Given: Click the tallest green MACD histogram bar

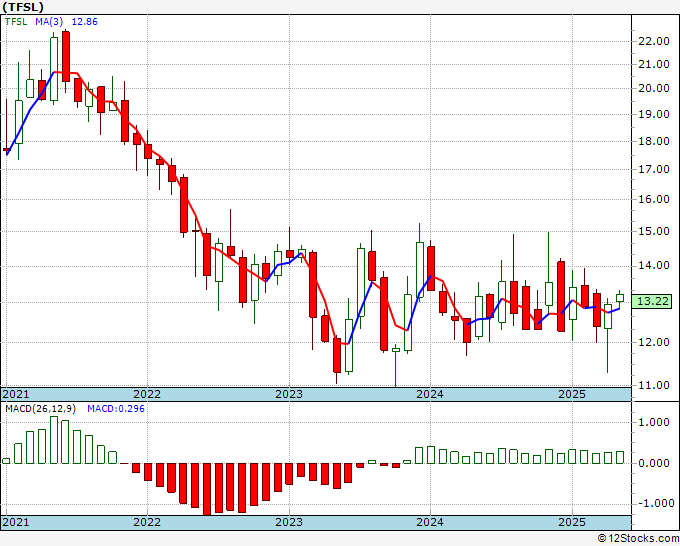Looking at the screenshot, I should [54, 440].
